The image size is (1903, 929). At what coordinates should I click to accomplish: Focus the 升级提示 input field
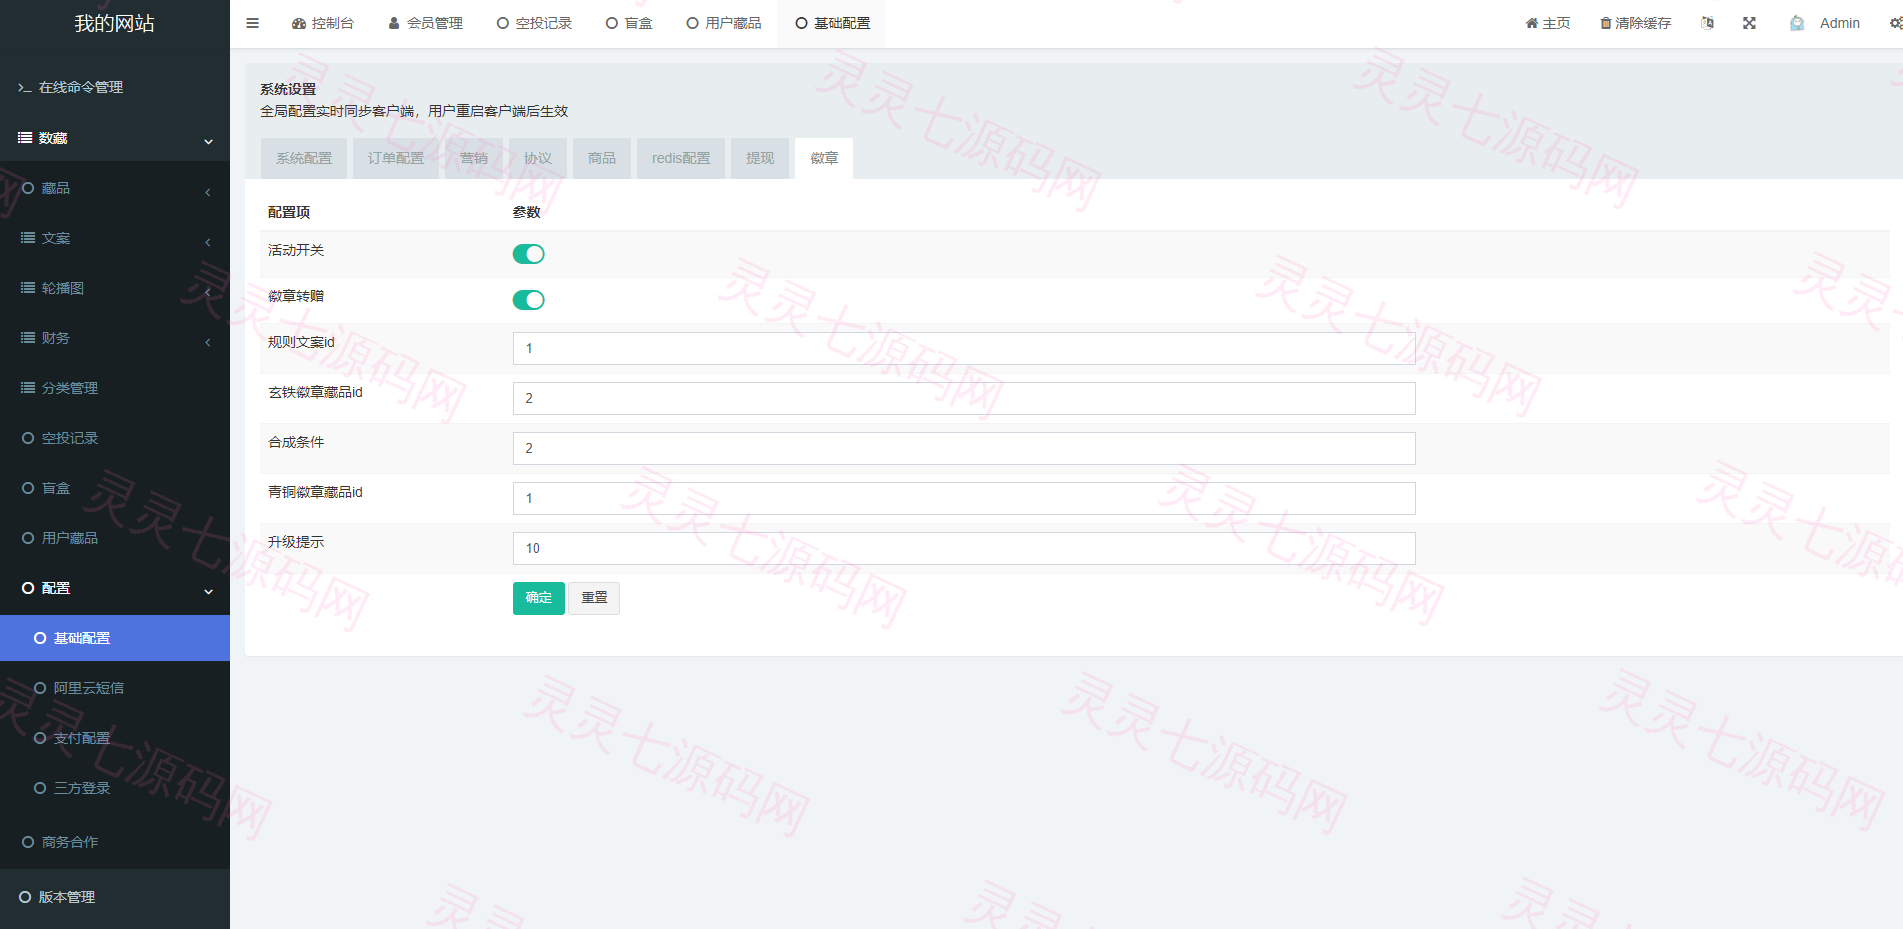coord(964,548)
